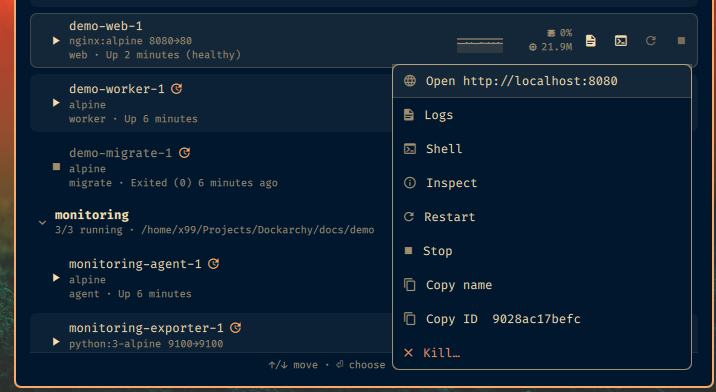
Task: Select the demo-migrate-1 container name
Action: (x=121, y=153)
